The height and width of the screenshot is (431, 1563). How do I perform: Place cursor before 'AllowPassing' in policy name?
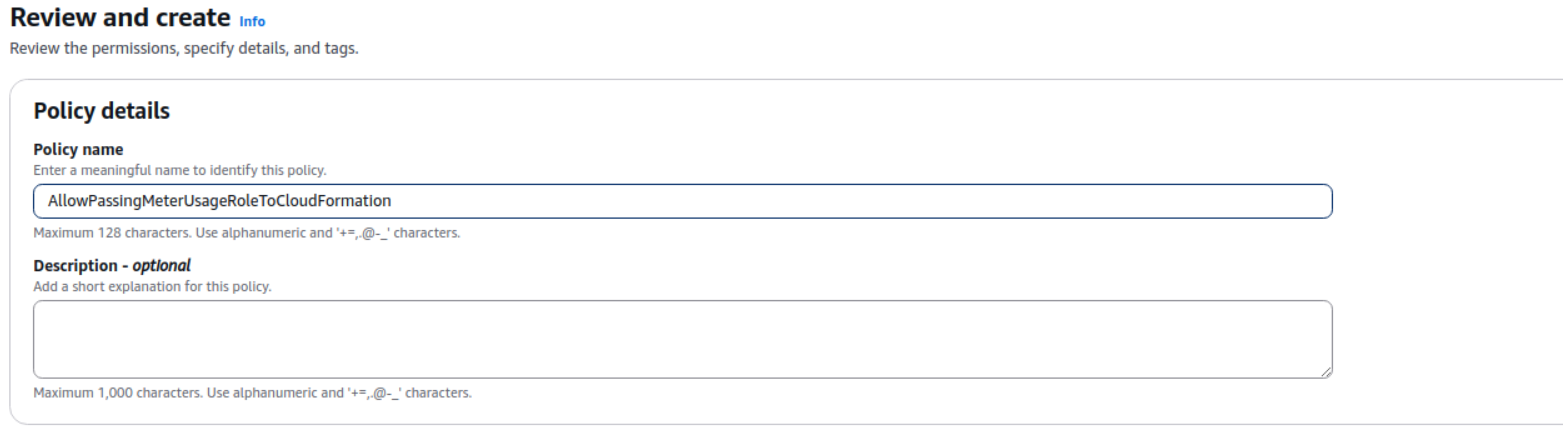pos(48,201)
